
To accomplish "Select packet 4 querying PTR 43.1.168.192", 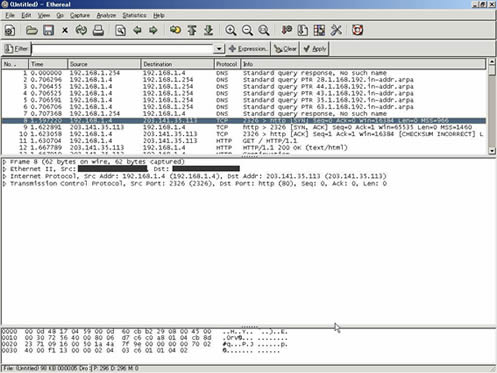I will click(244, 93).
